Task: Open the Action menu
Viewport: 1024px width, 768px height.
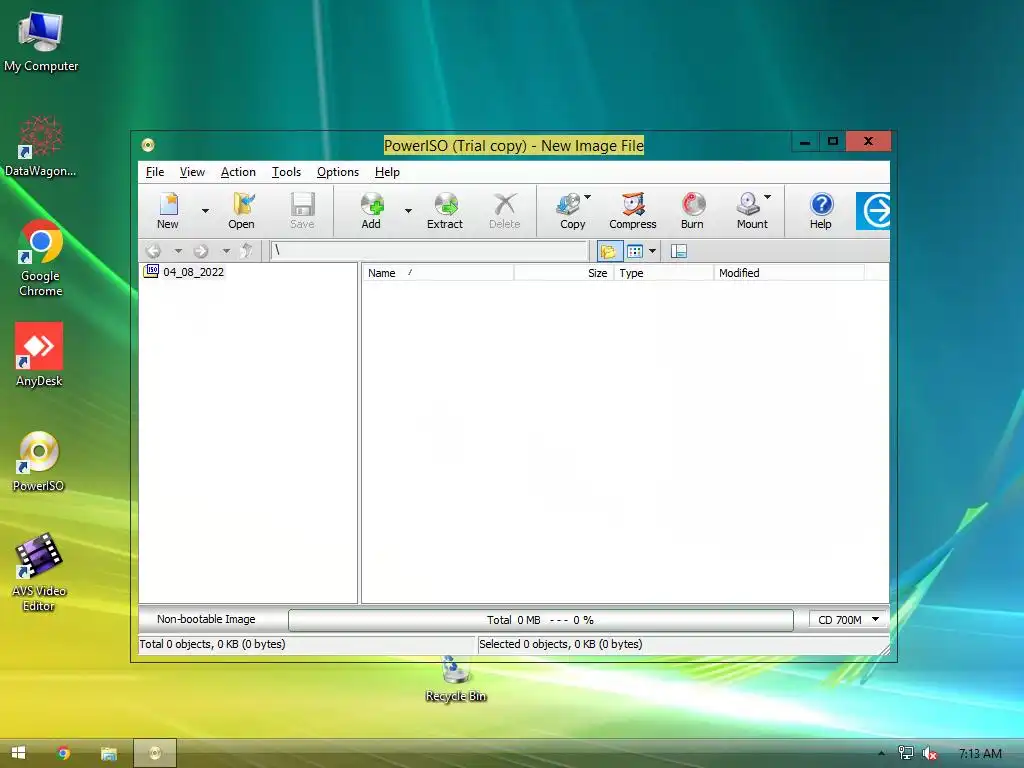Action: [238, 172]
